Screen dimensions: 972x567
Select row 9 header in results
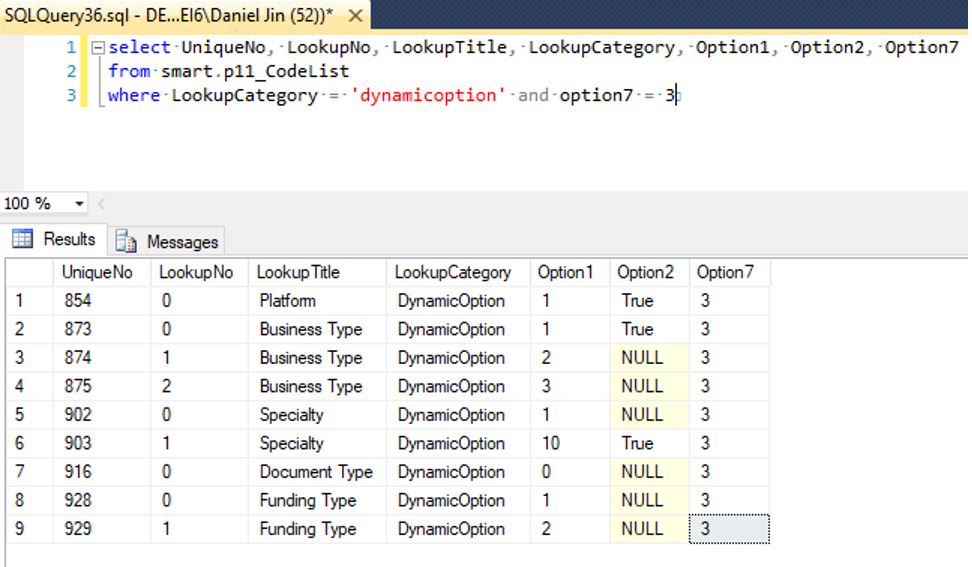(x=29, y=529)
